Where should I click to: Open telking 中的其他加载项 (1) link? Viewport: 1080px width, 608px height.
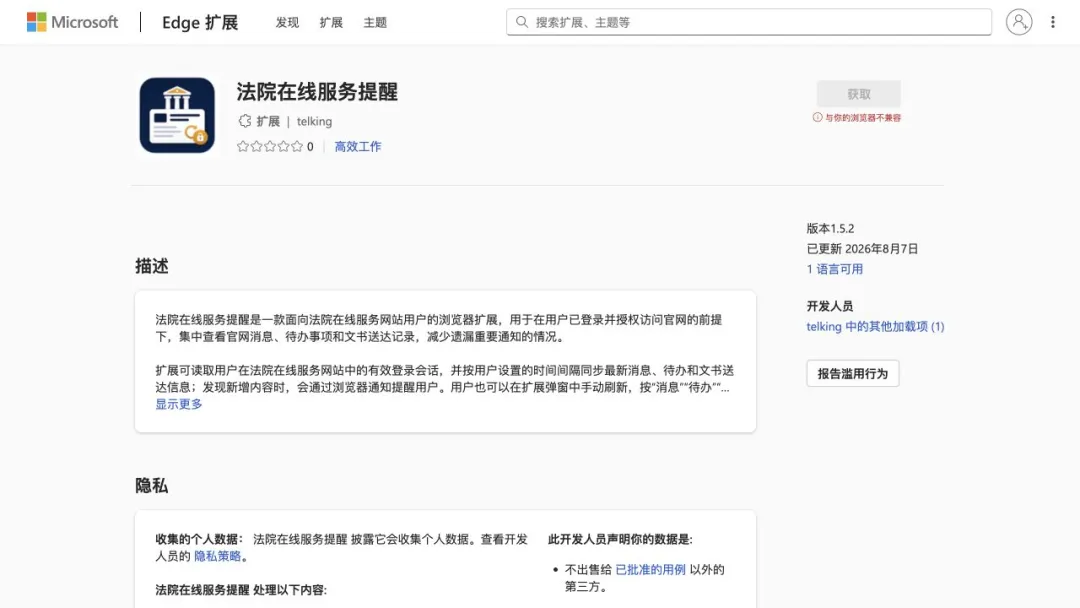[x=875, y=326]
